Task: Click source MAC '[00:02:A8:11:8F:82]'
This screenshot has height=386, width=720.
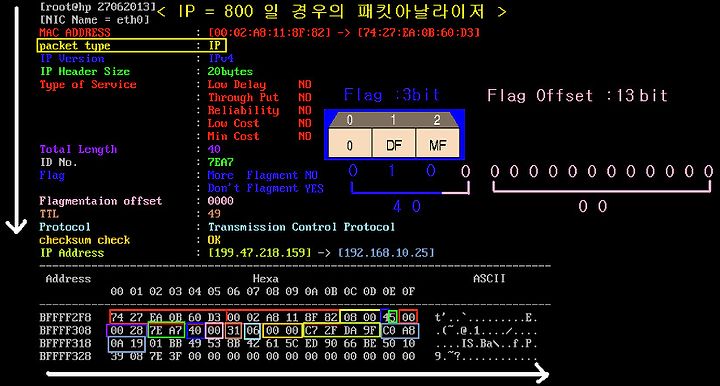Action: tap(269, 33)
